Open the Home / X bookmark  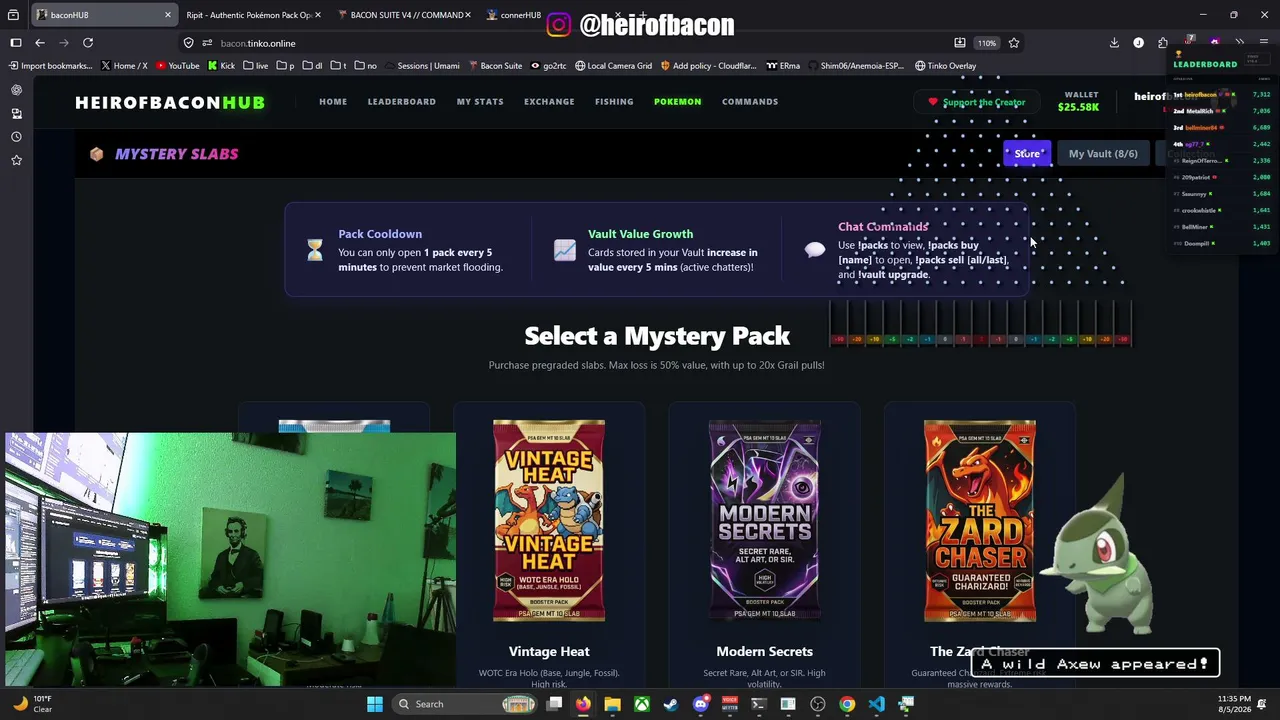tap(123, 66)
